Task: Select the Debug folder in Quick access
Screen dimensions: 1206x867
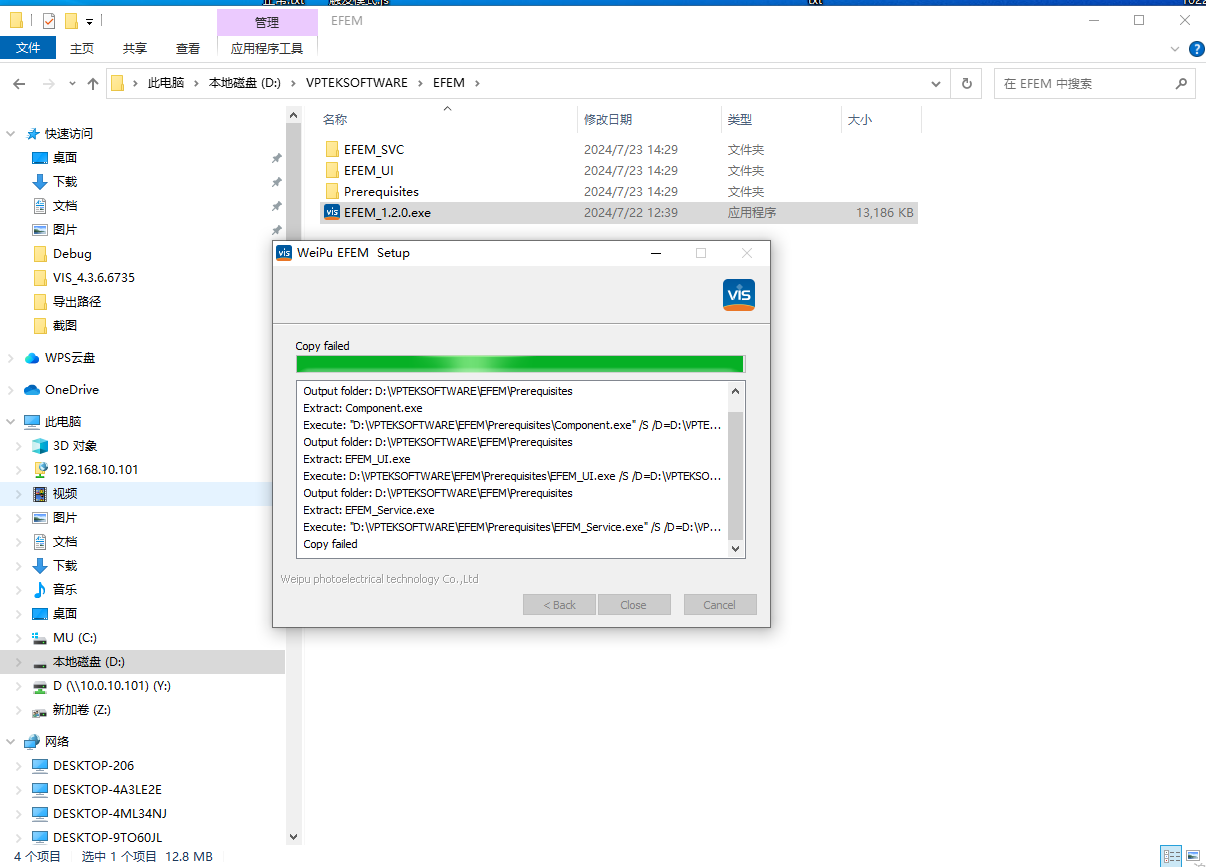Action: coord(72,254)
